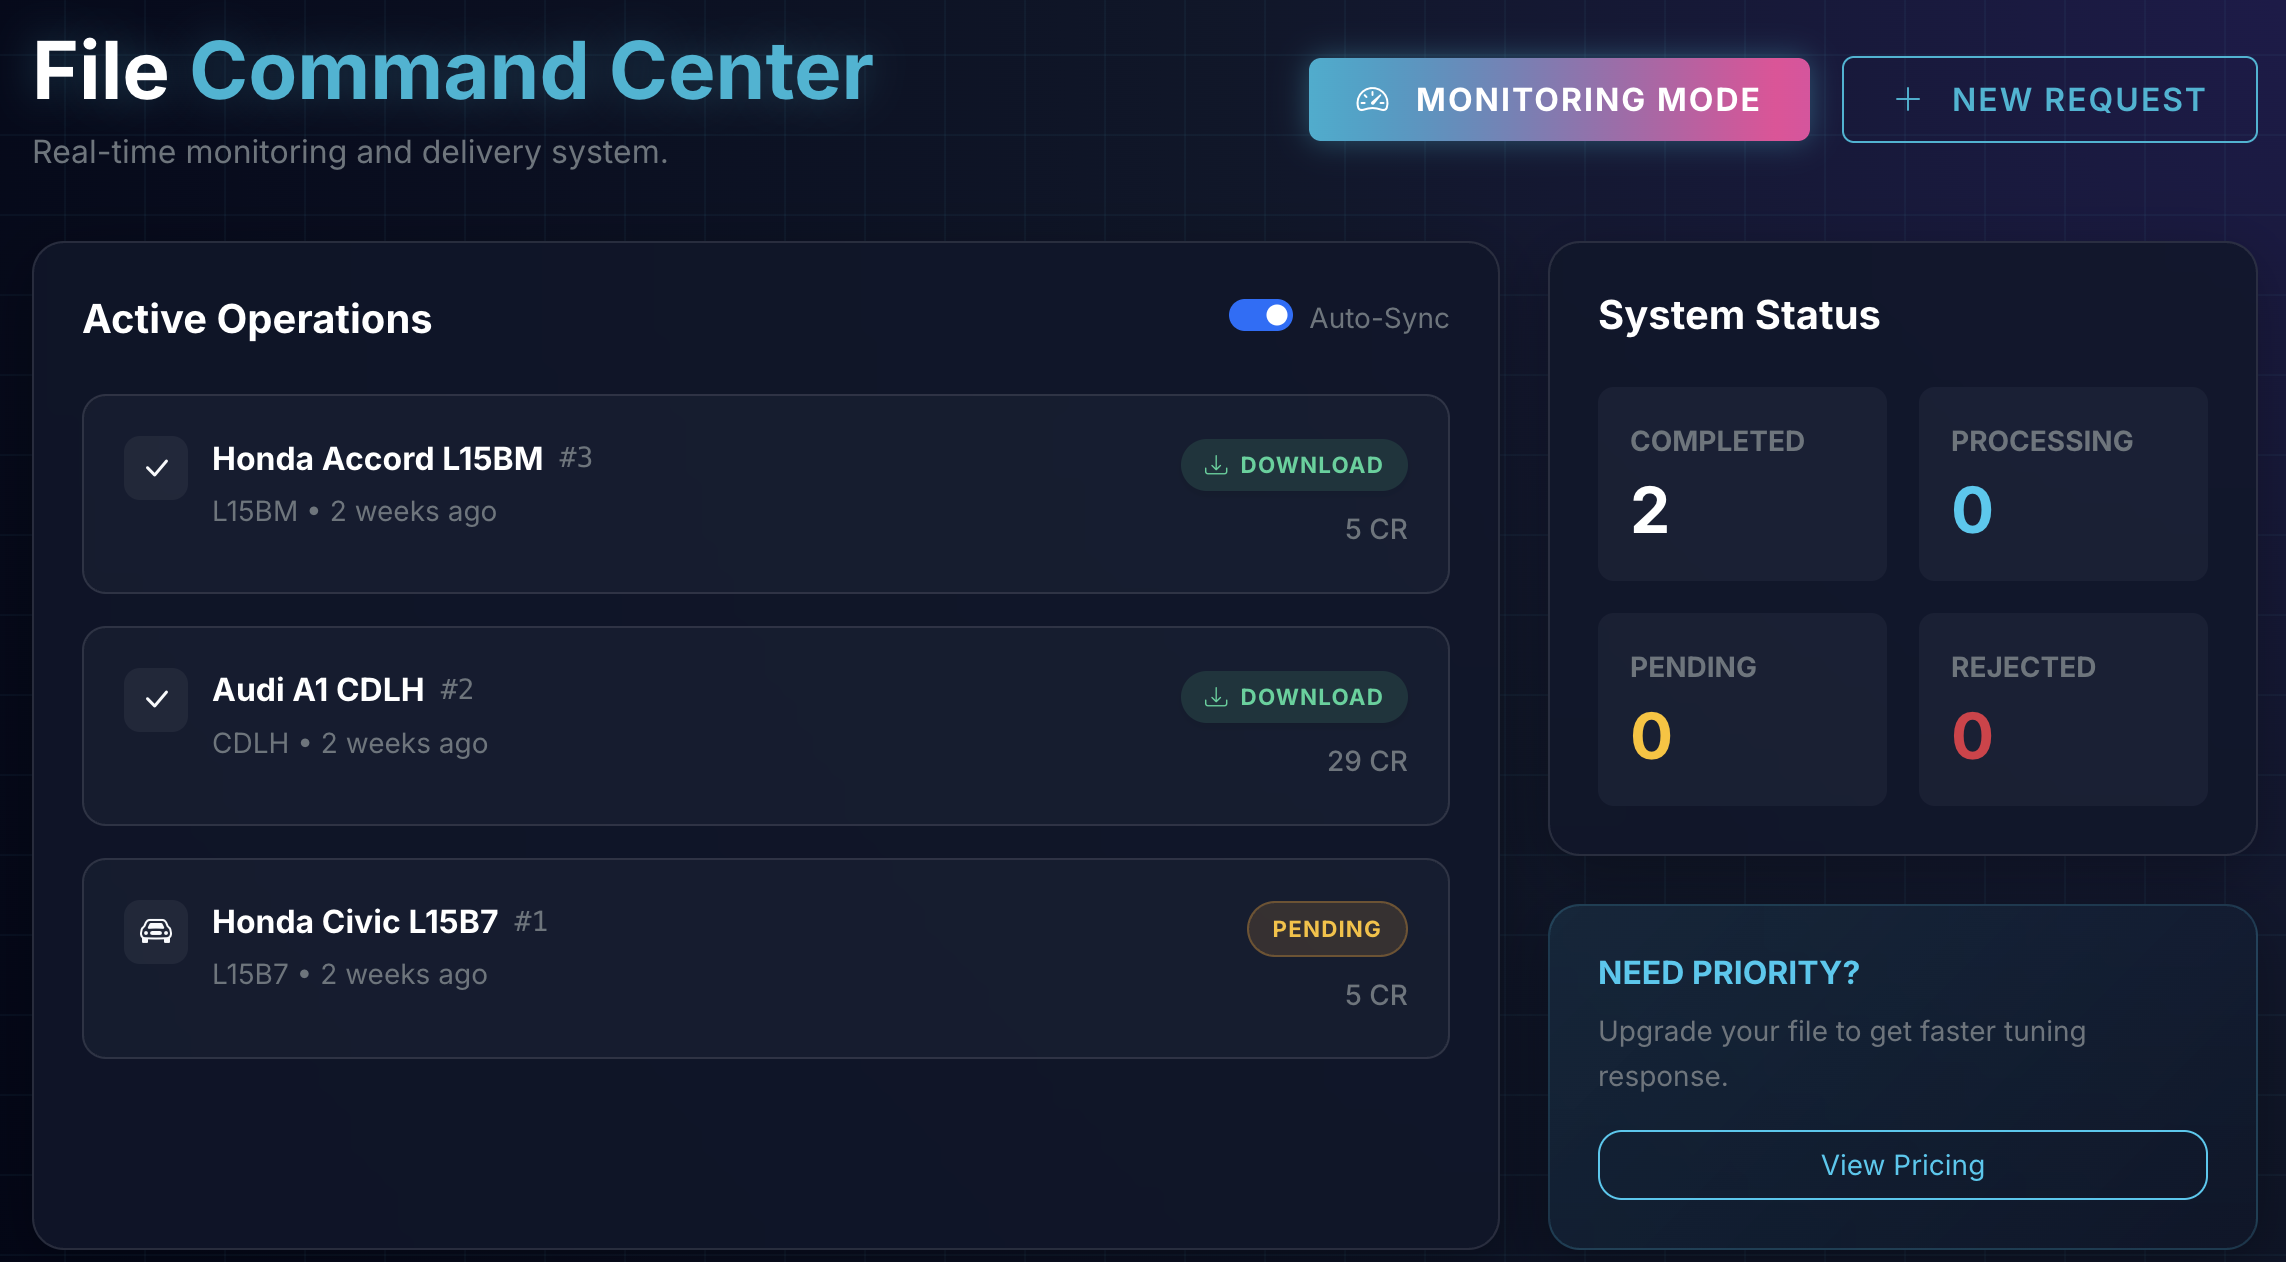Image resolution: width=2286 pixels, height=1262 pixels.
Task: Click the COMPLETED status card showing 2
Action: [x=1742, y=484]
